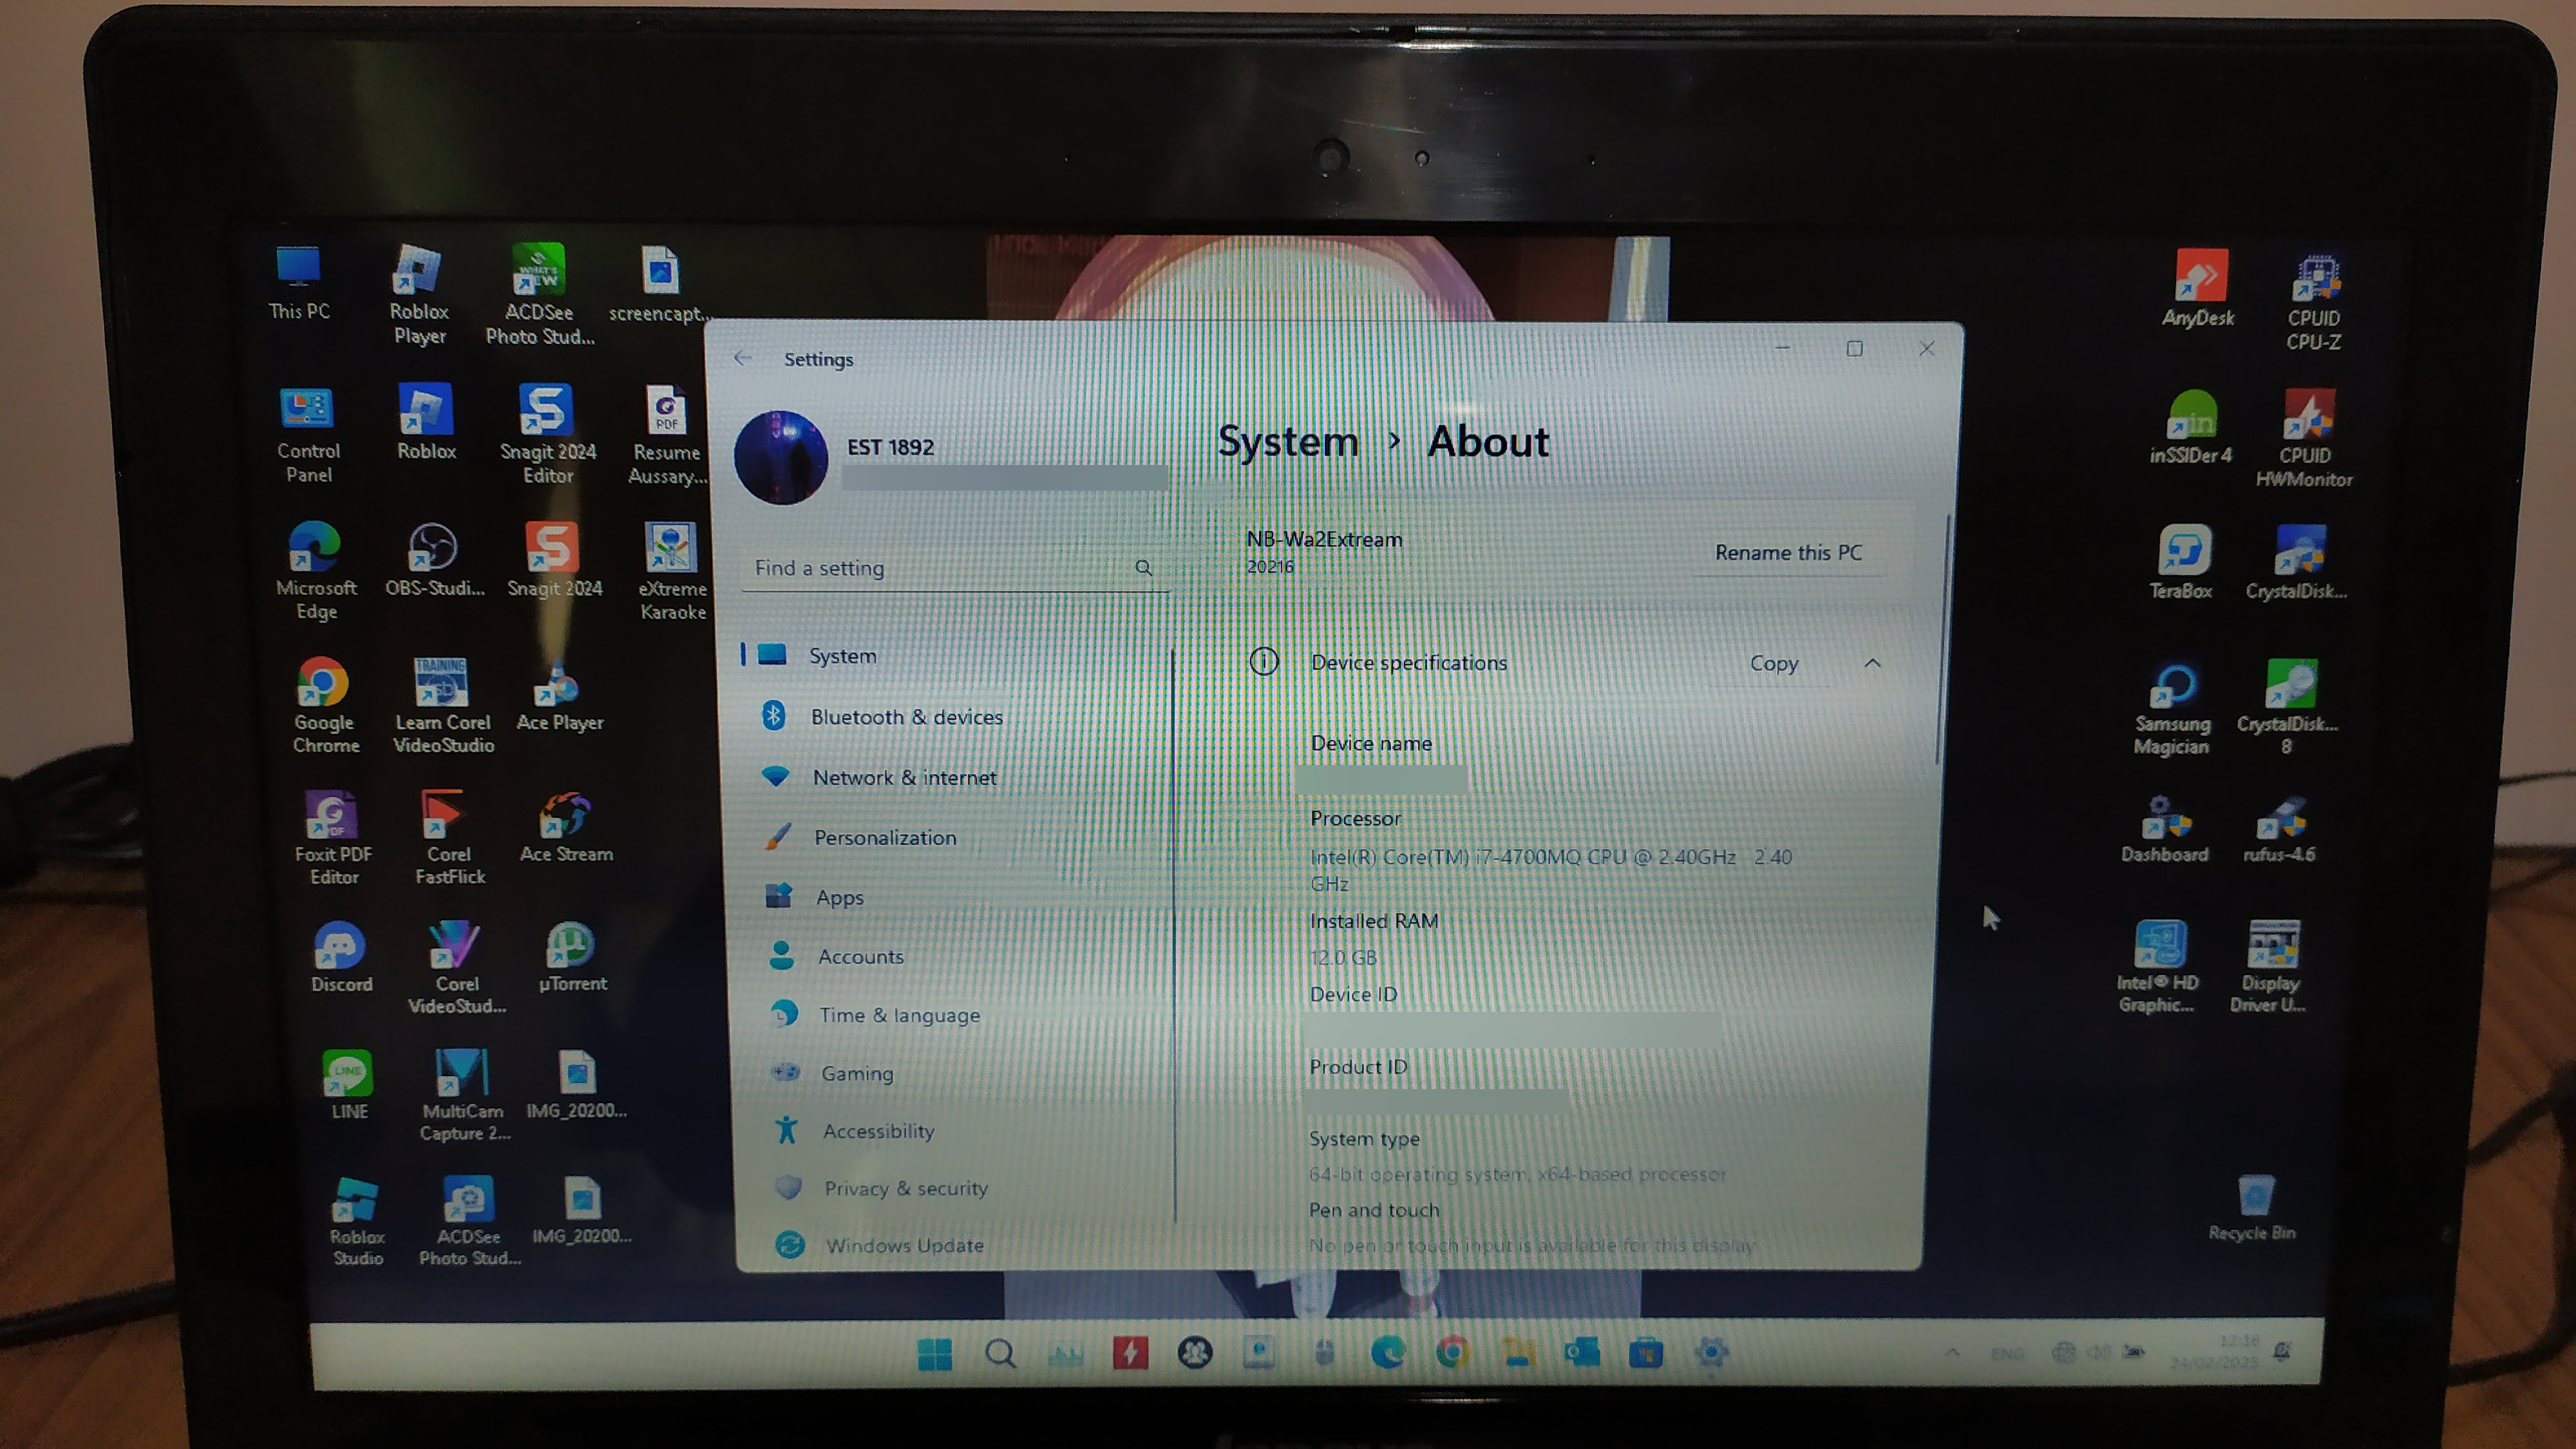Open File Explorer from the taskbar
The image size is (2576, 1449).
point(1517,1353)
